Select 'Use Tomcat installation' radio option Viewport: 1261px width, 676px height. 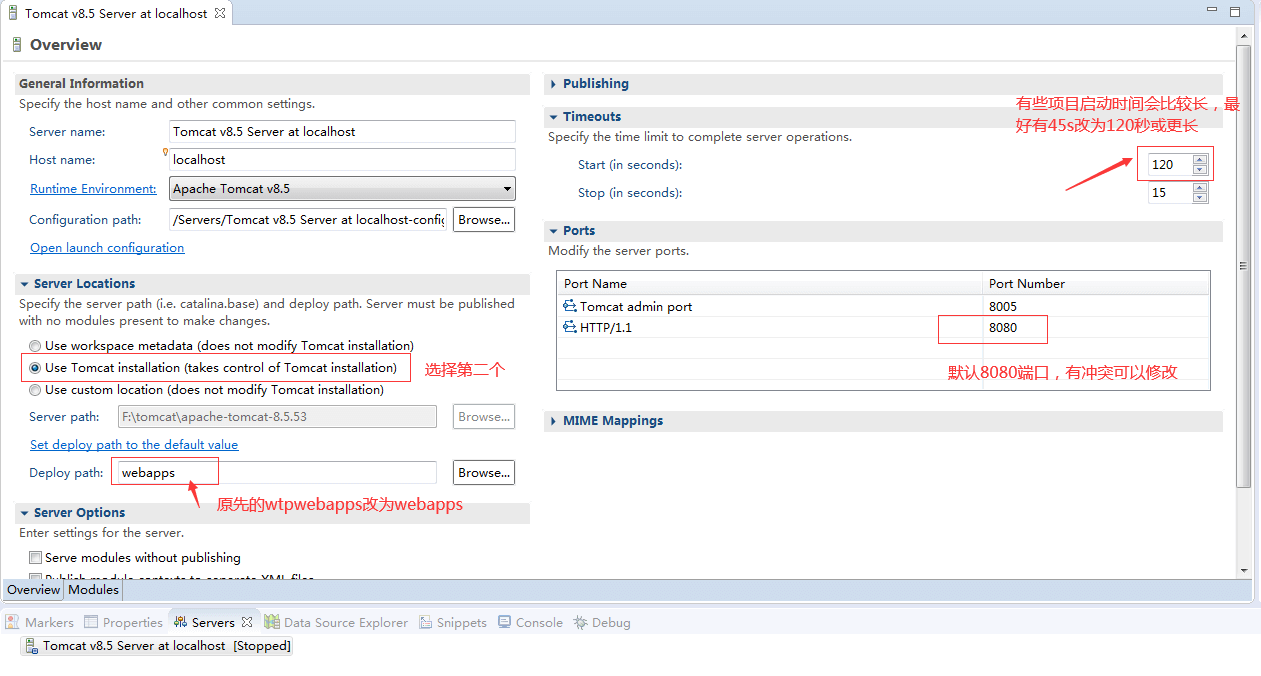click(x=36, y=368)
